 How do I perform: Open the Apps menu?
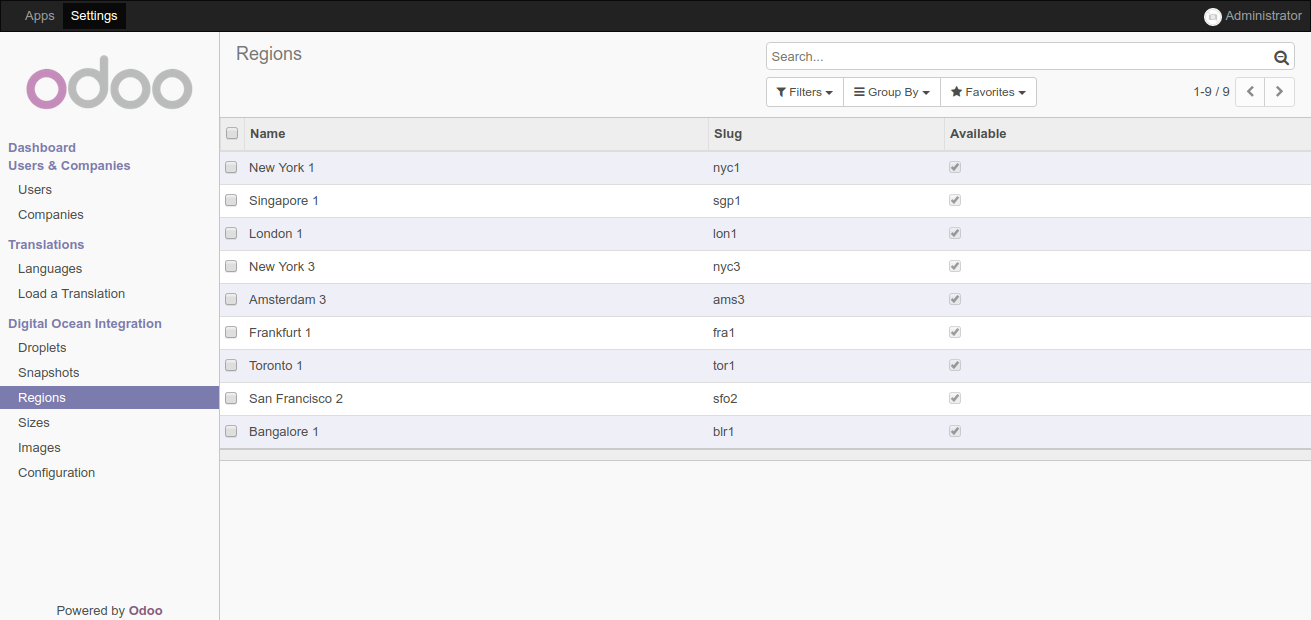click(40, 16)
